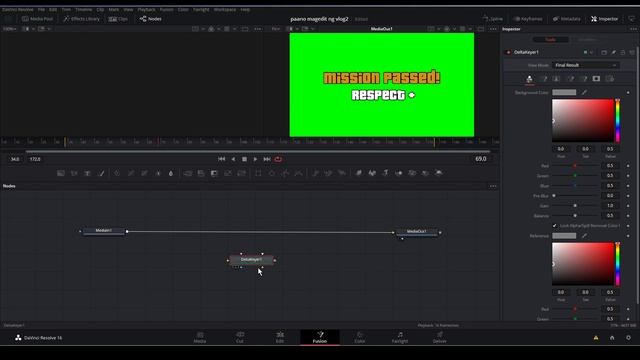Switch to the Deliver page
Image resolution: width=640 pixels, height=360 pixels.
[x=440, y=337]
